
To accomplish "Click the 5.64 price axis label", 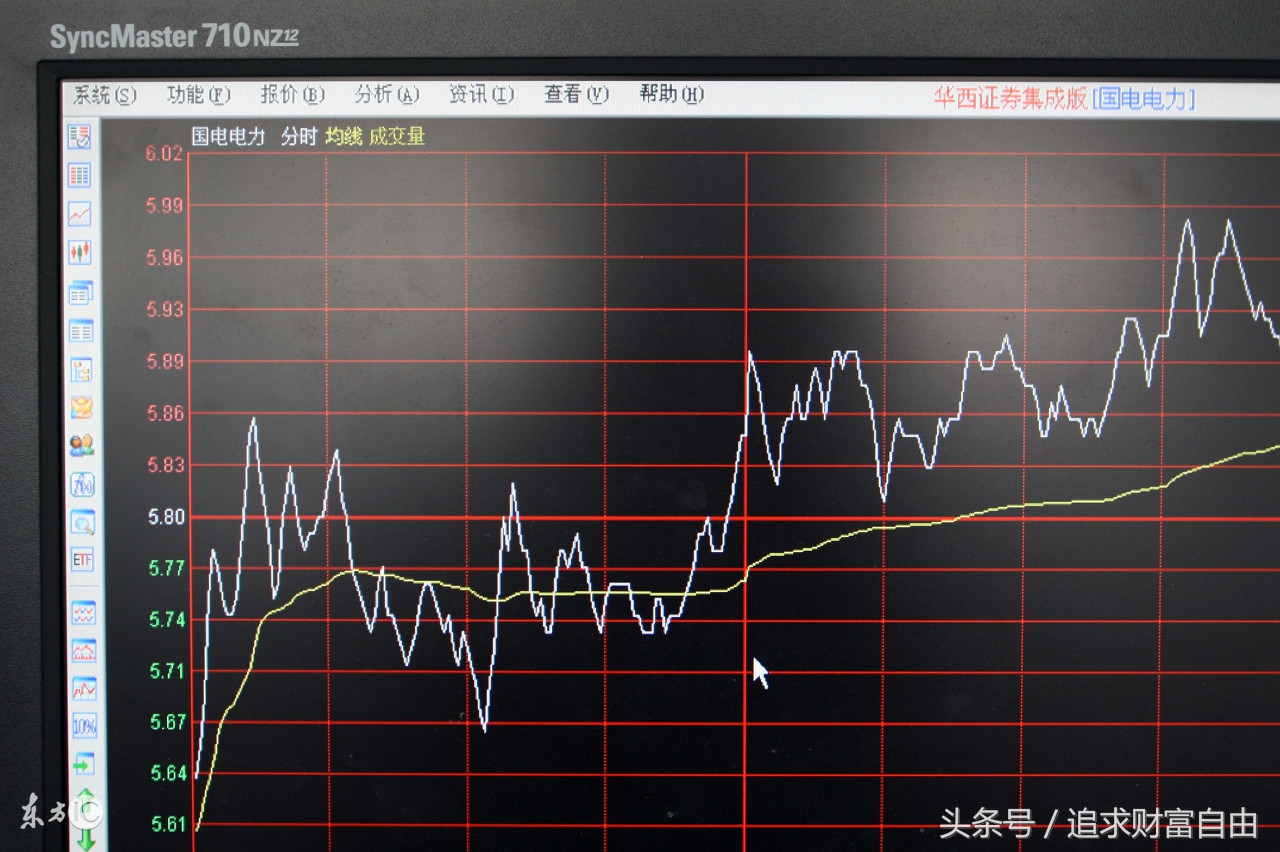I will tap(168, 773).
